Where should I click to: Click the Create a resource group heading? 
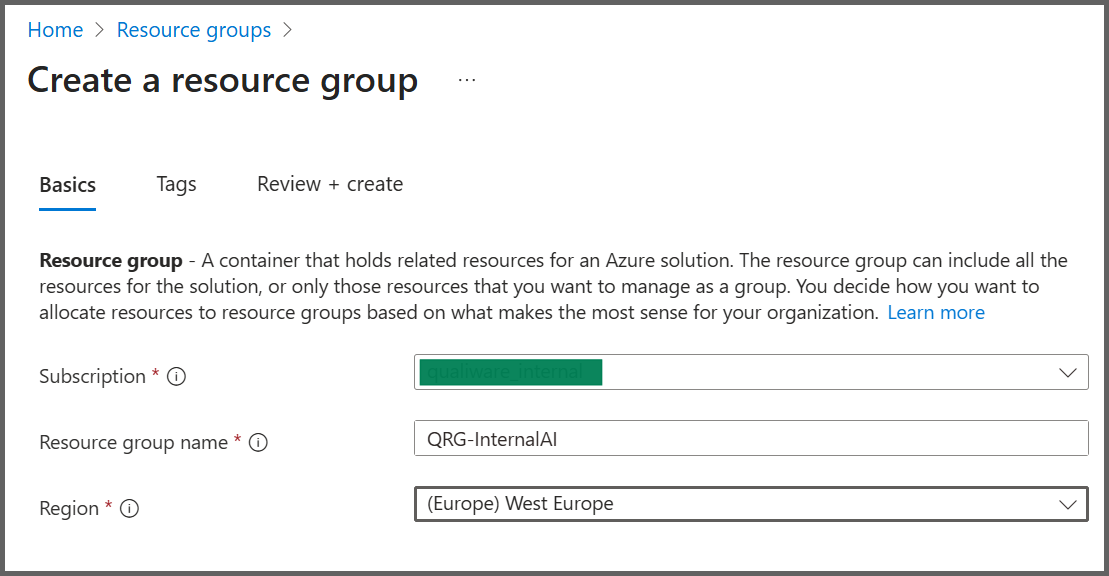tap(222, 80)
